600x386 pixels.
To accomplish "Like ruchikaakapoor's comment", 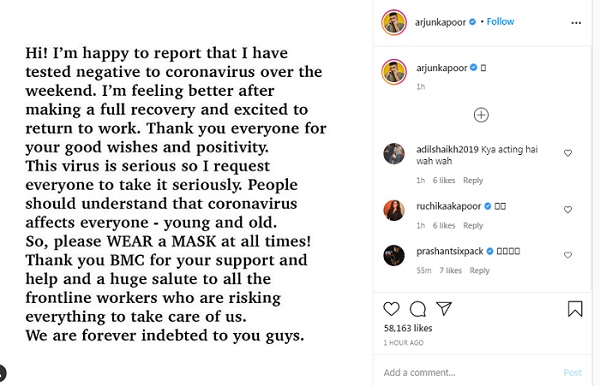I will 568,209.
